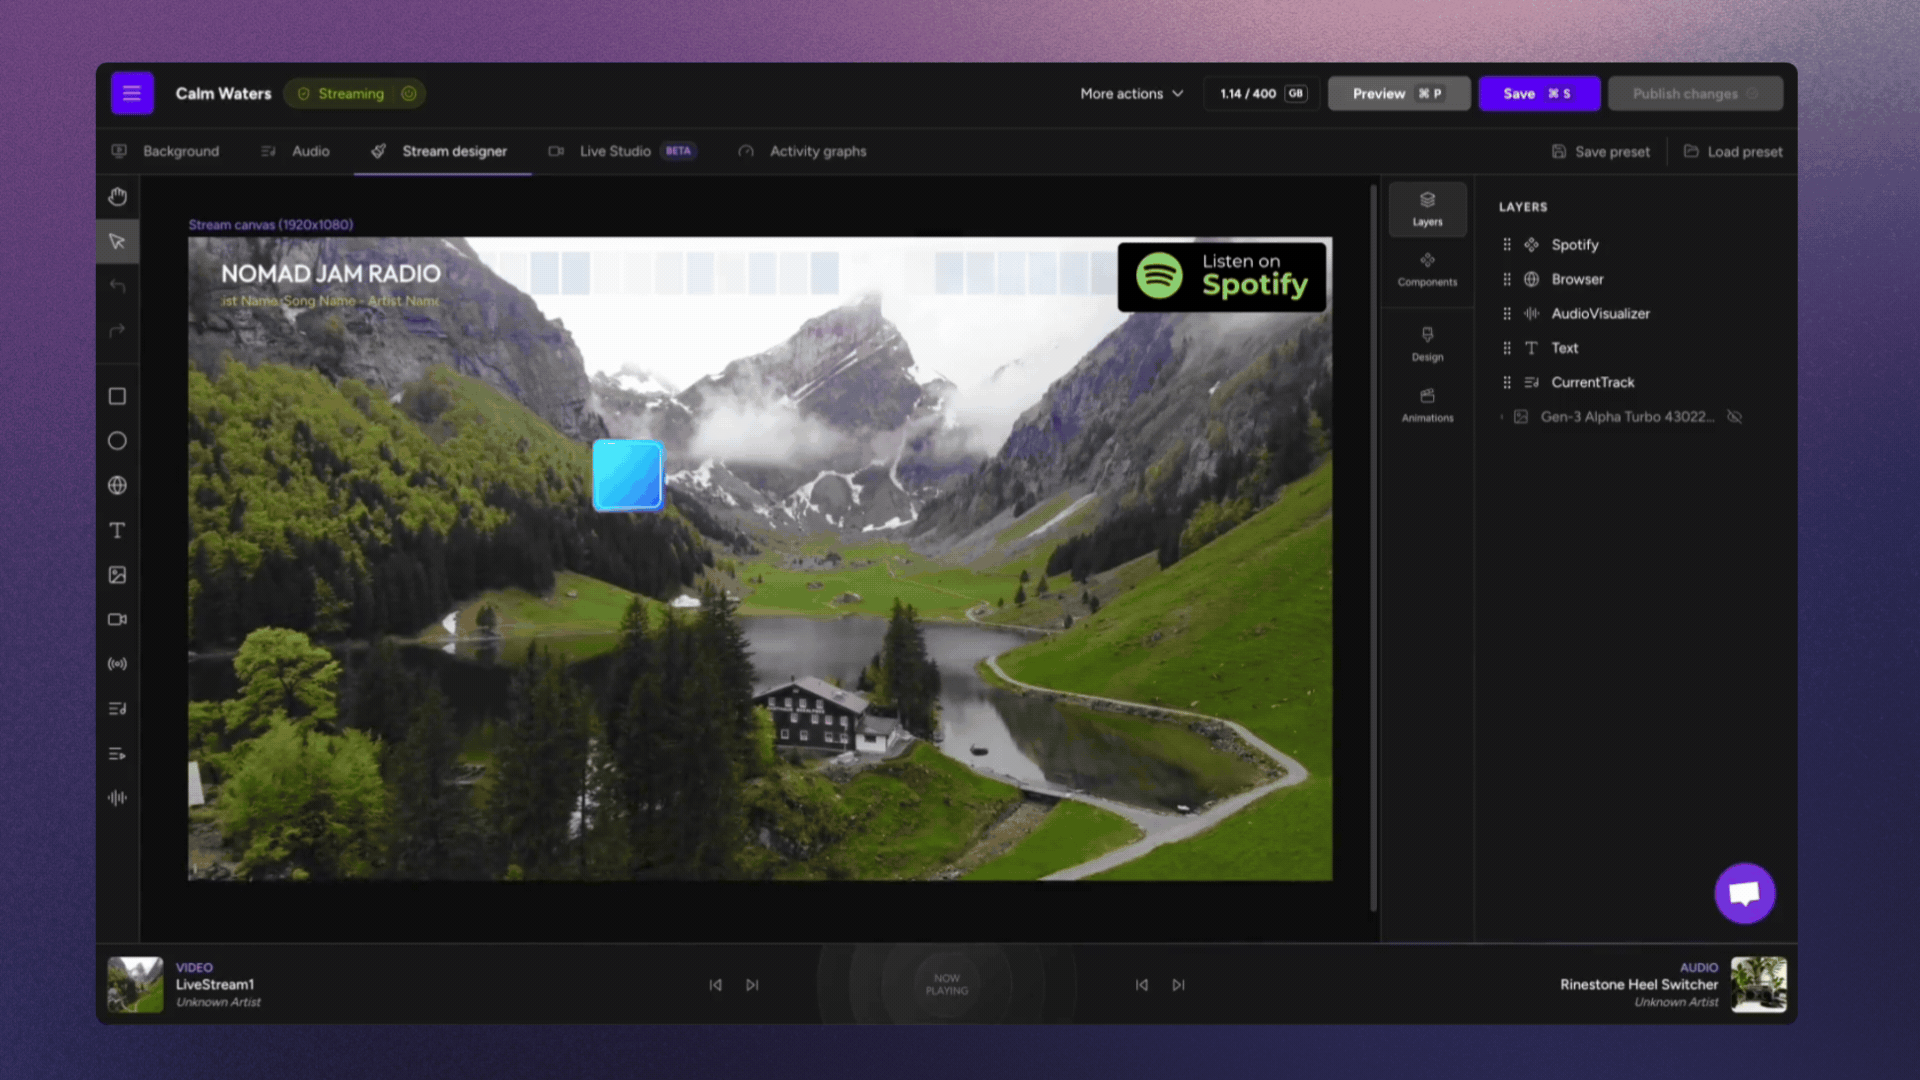
Task: Select the Audio Visualizer tool
Action: [117, 797]
